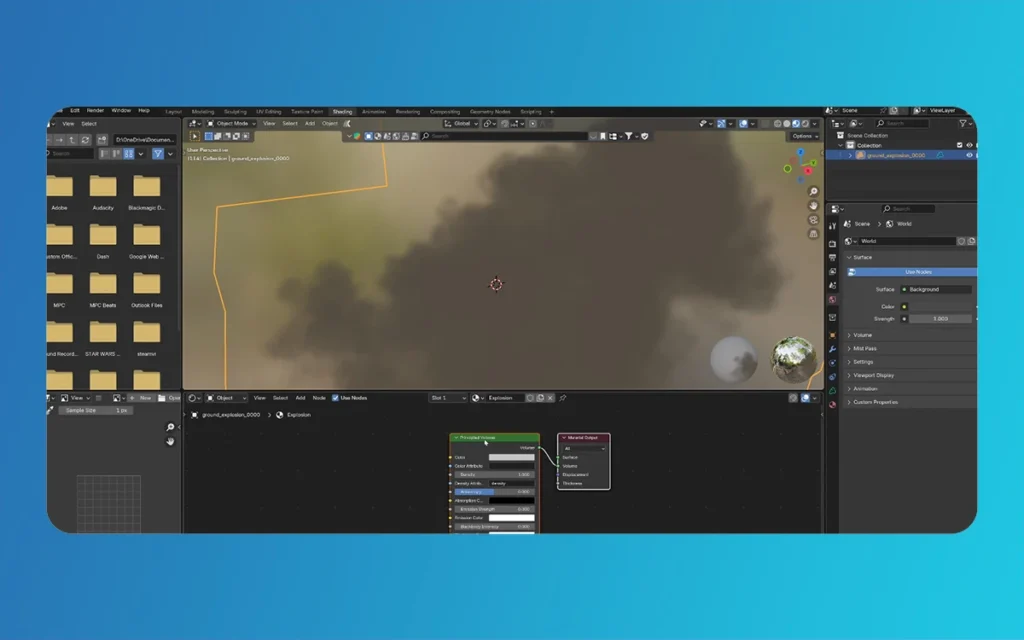The height and width of the screenshot is (640, 1024).
Task: Open Material properties tab icon
Action: point(832,405)
